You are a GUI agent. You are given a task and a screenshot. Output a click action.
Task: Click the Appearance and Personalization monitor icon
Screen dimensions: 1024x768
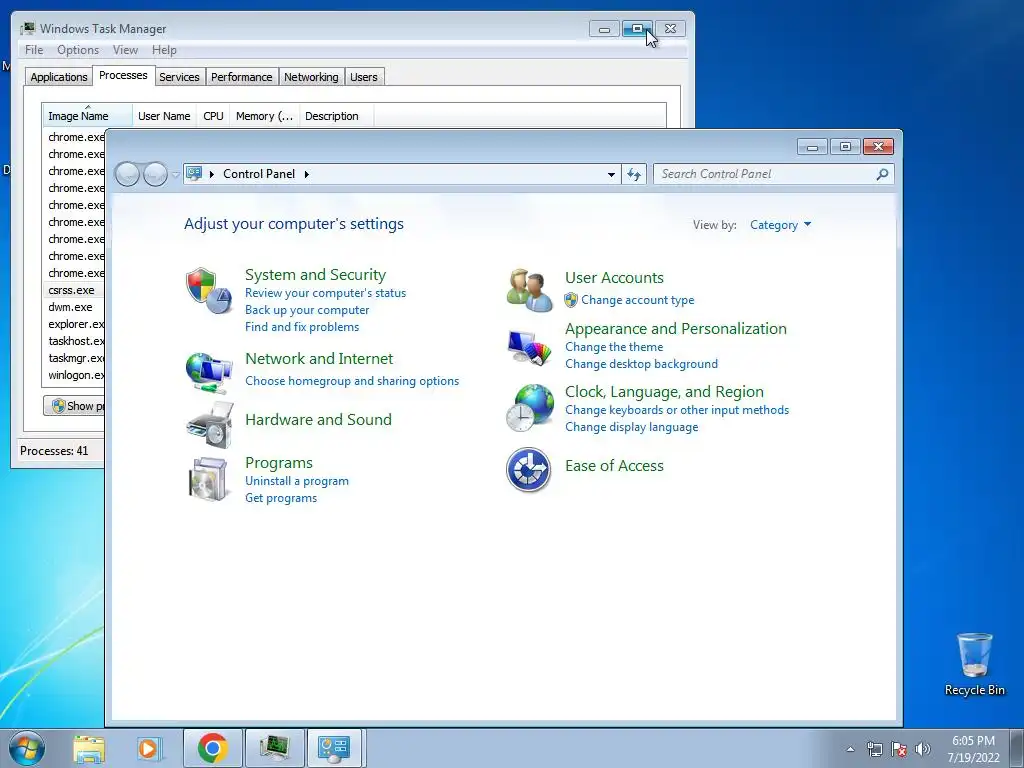click(529, 347)
